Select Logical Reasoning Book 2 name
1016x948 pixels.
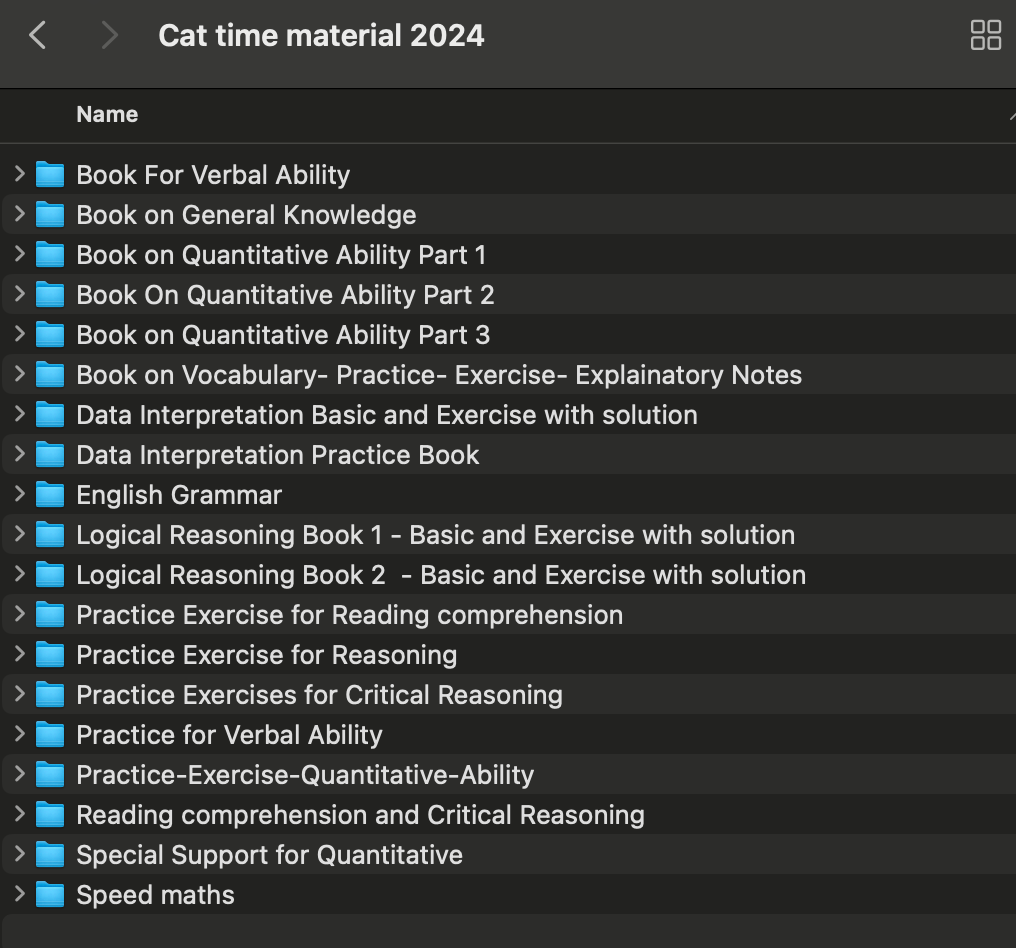point(441,575)
